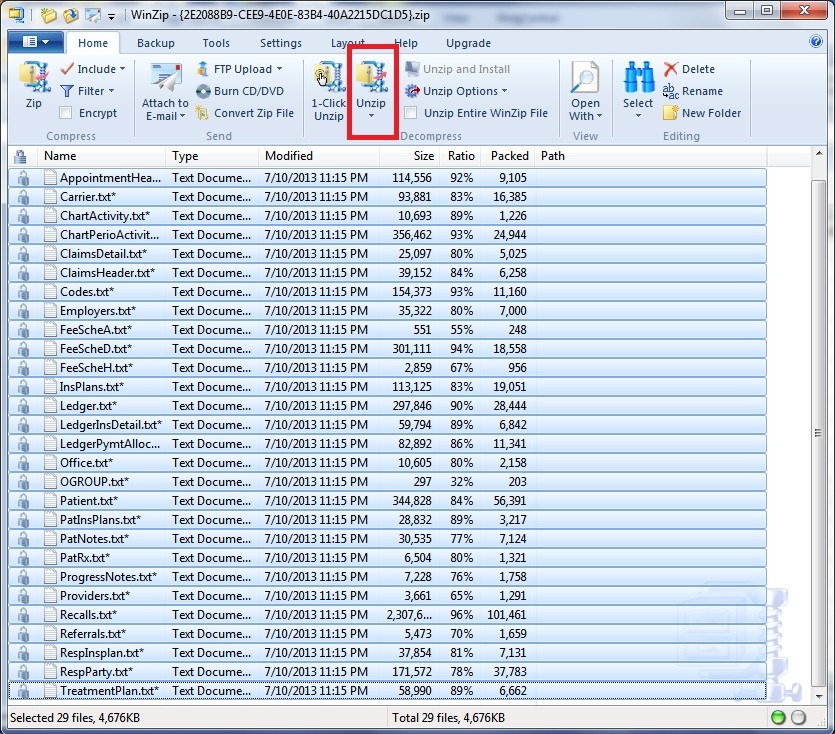835x734 pixels.
Task: Click the Include checkmark icon
Action: pos(67,69)
